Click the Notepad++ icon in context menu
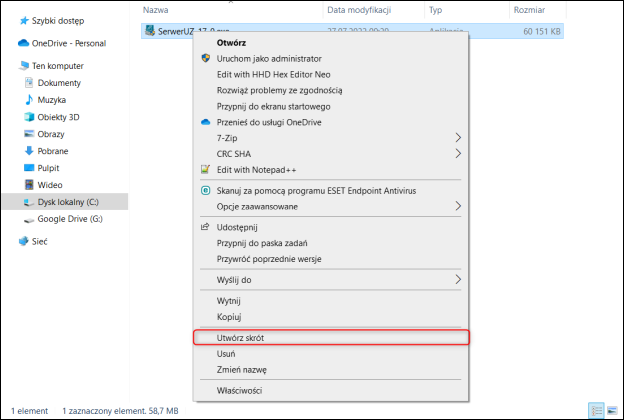The height and width of the screenshot is (420, 624). point(207,169)
